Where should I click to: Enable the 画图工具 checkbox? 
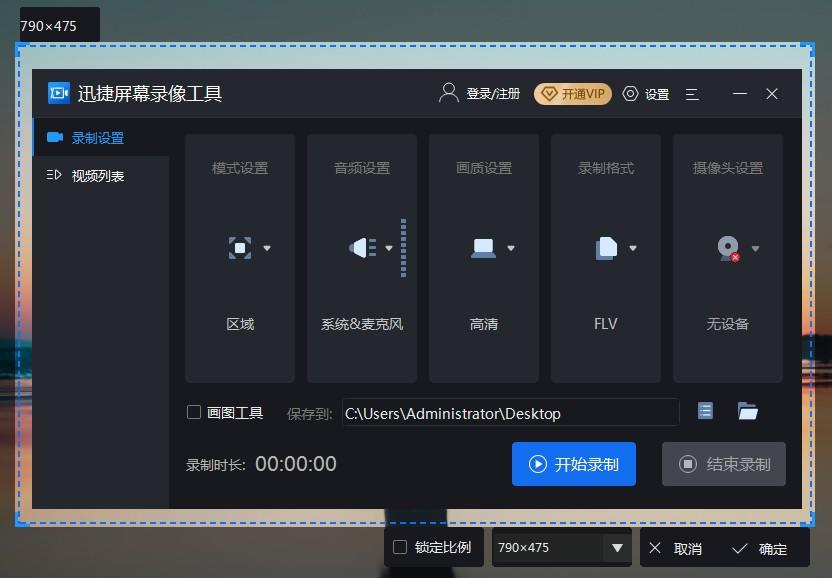[194, 412]
